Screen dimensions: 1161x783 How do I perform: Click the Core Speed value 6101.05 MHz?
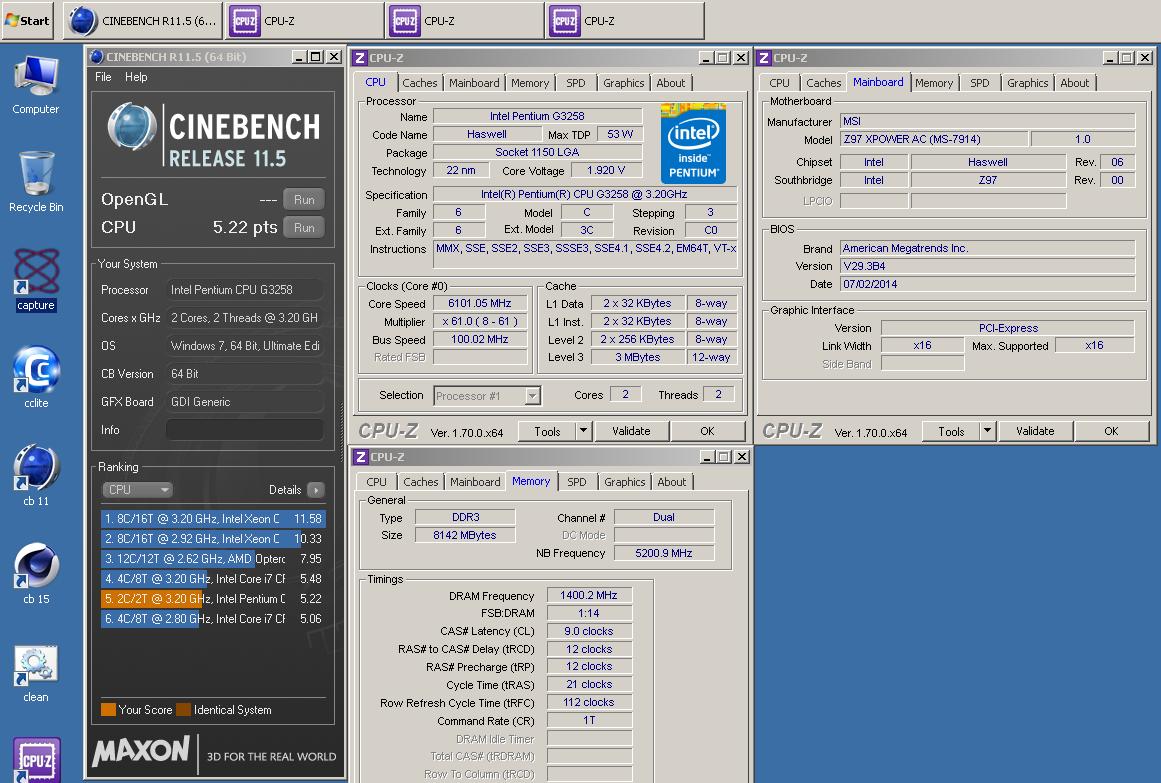tap(480, 303)
